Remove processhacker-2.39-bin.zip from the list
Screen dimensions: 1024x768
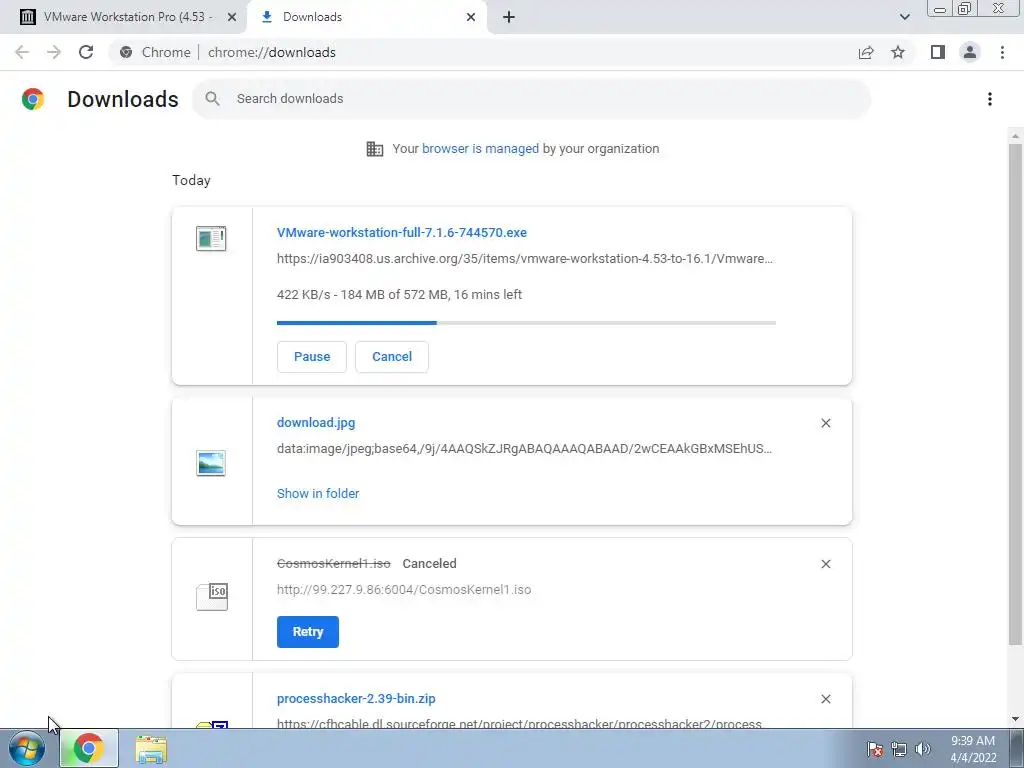(826, 699)
